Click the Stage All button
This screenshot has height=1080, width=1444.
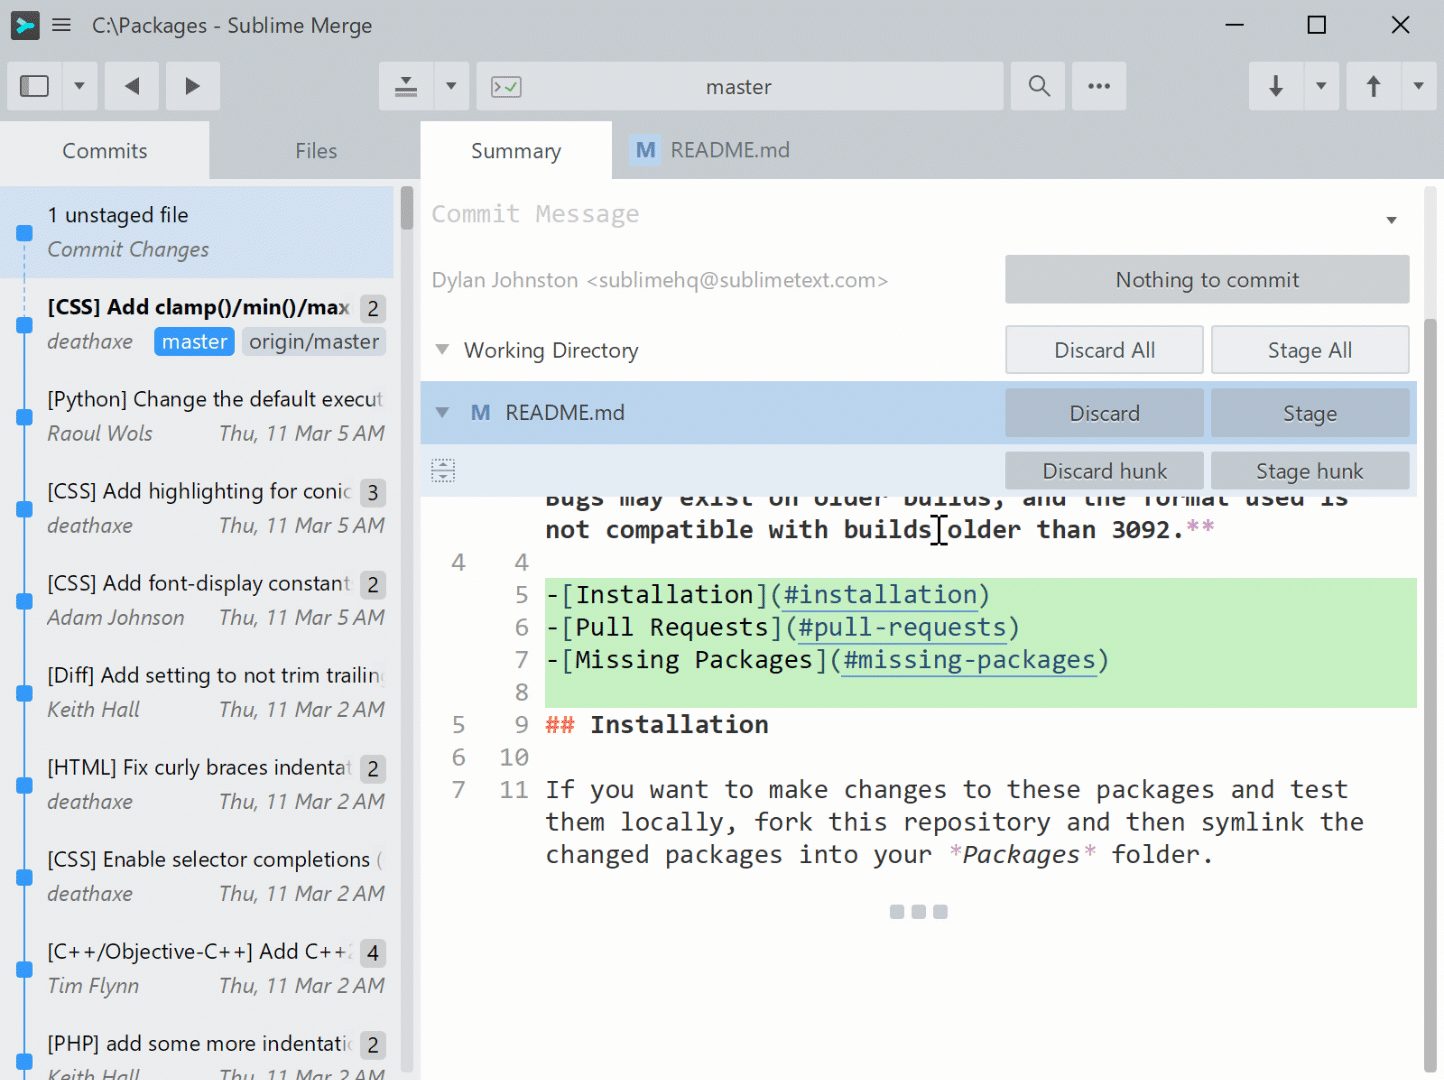tap(1310, 350)
